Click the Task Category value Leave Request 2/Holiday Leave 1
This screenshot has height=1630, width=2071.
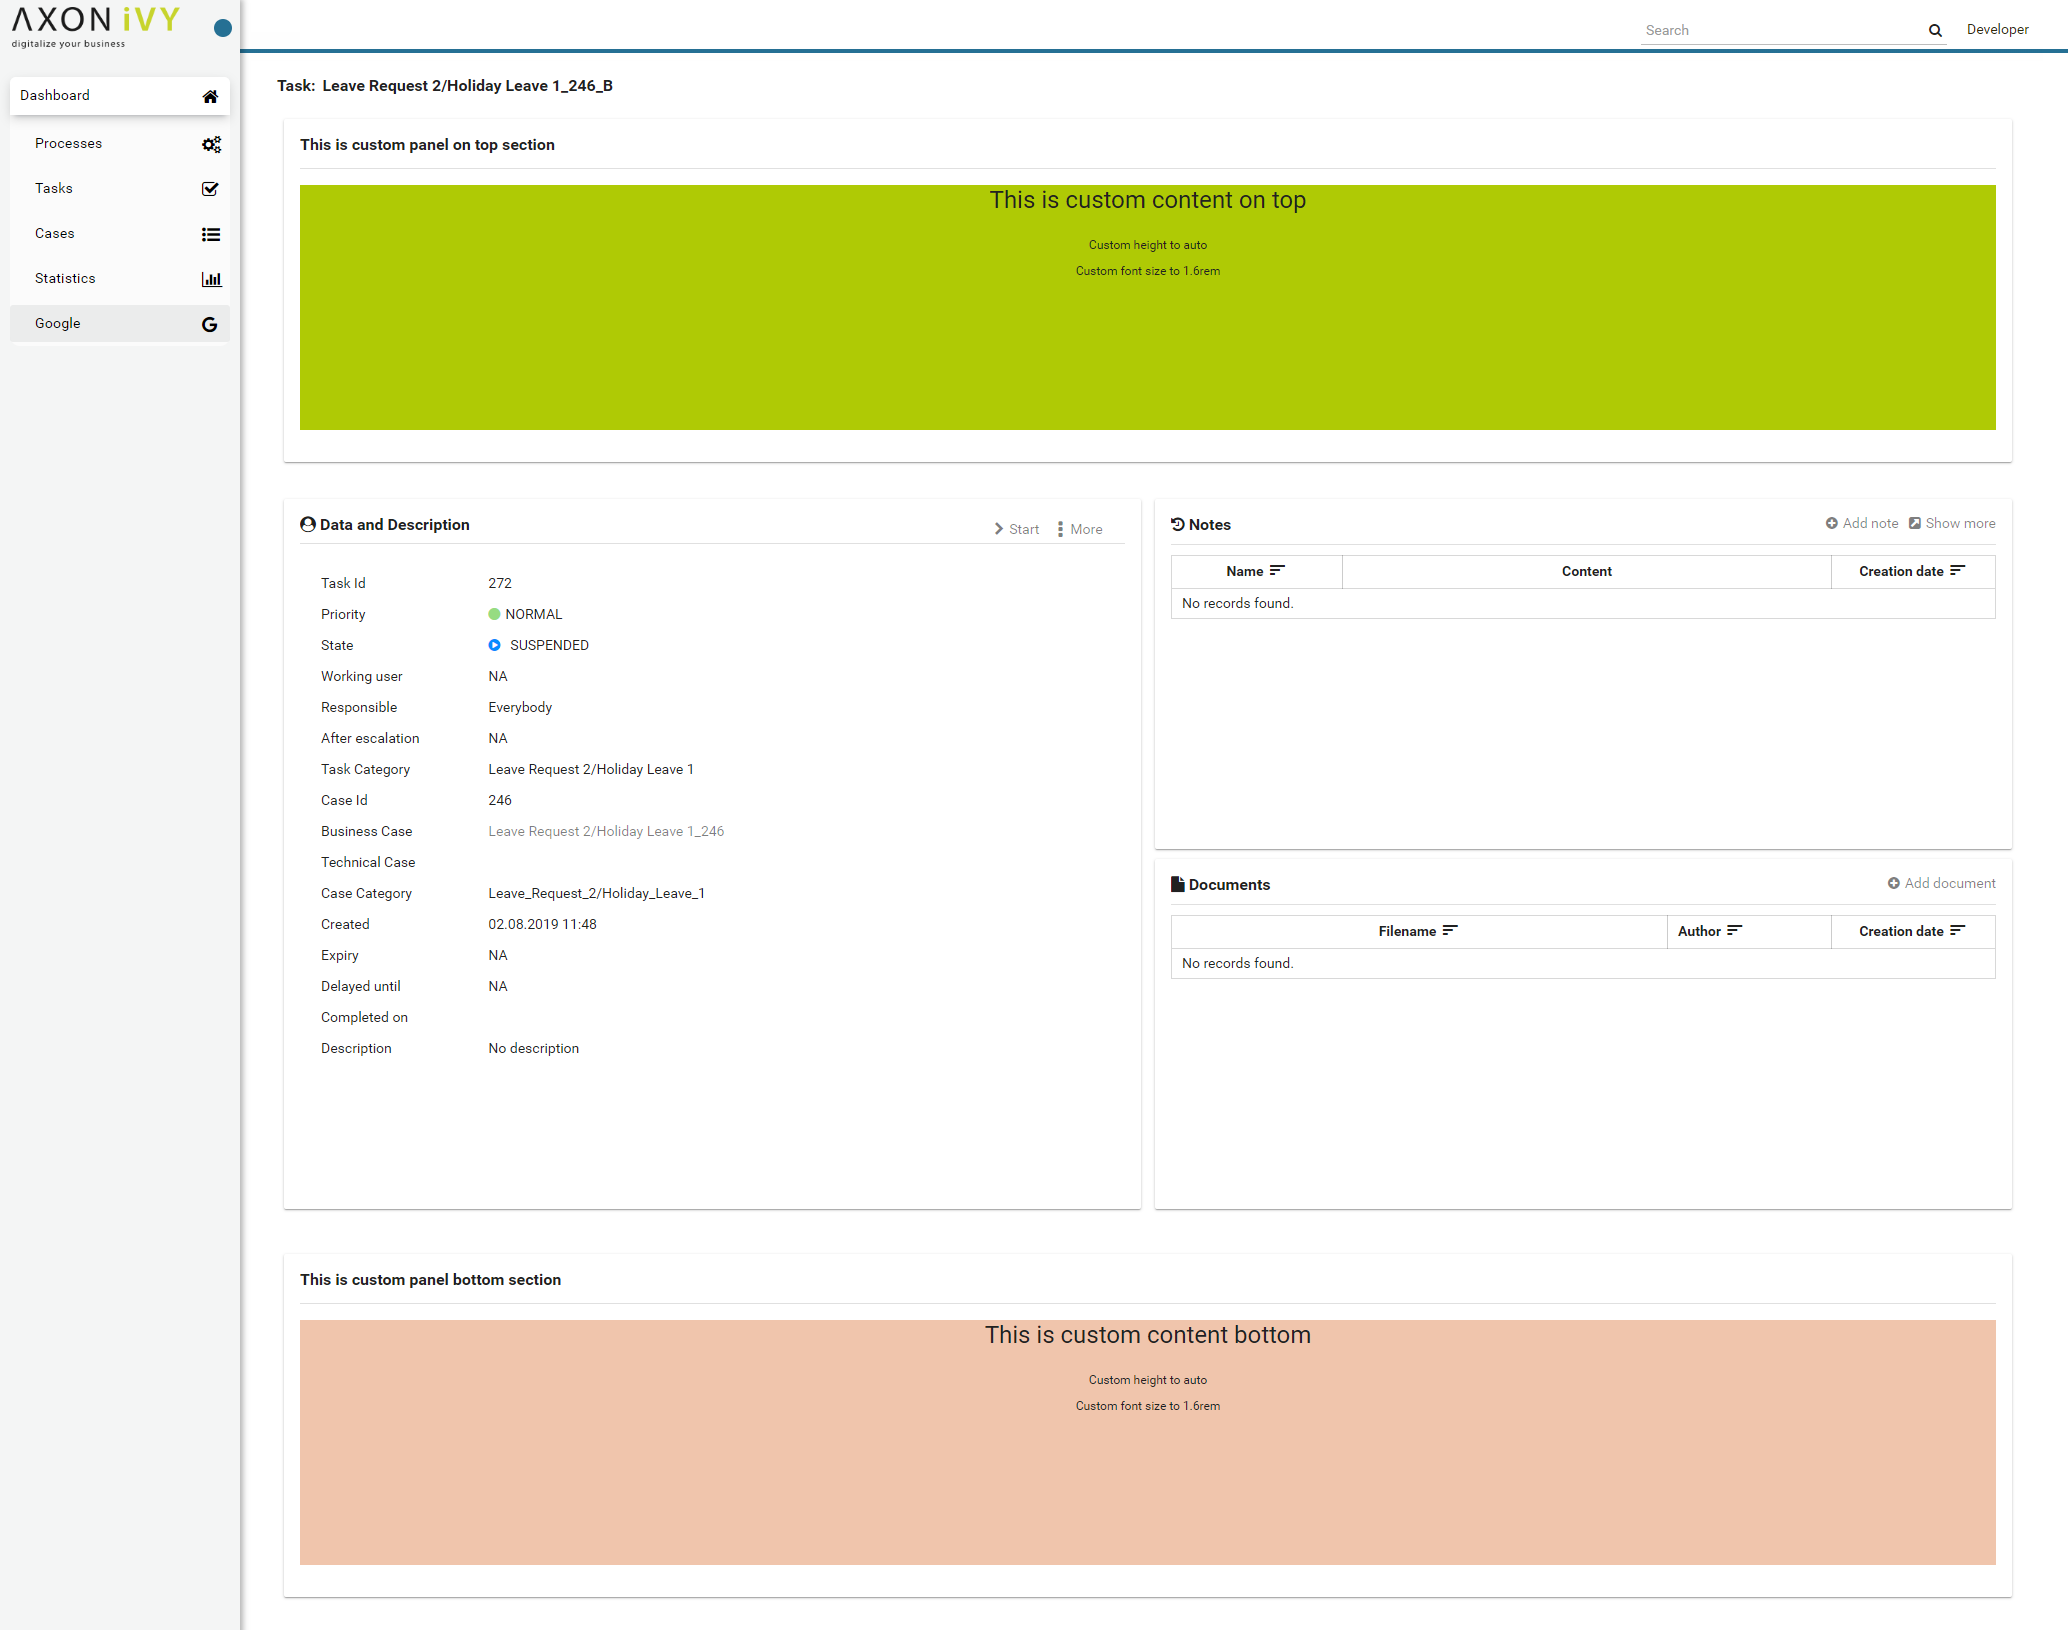[x=590, y=769]
